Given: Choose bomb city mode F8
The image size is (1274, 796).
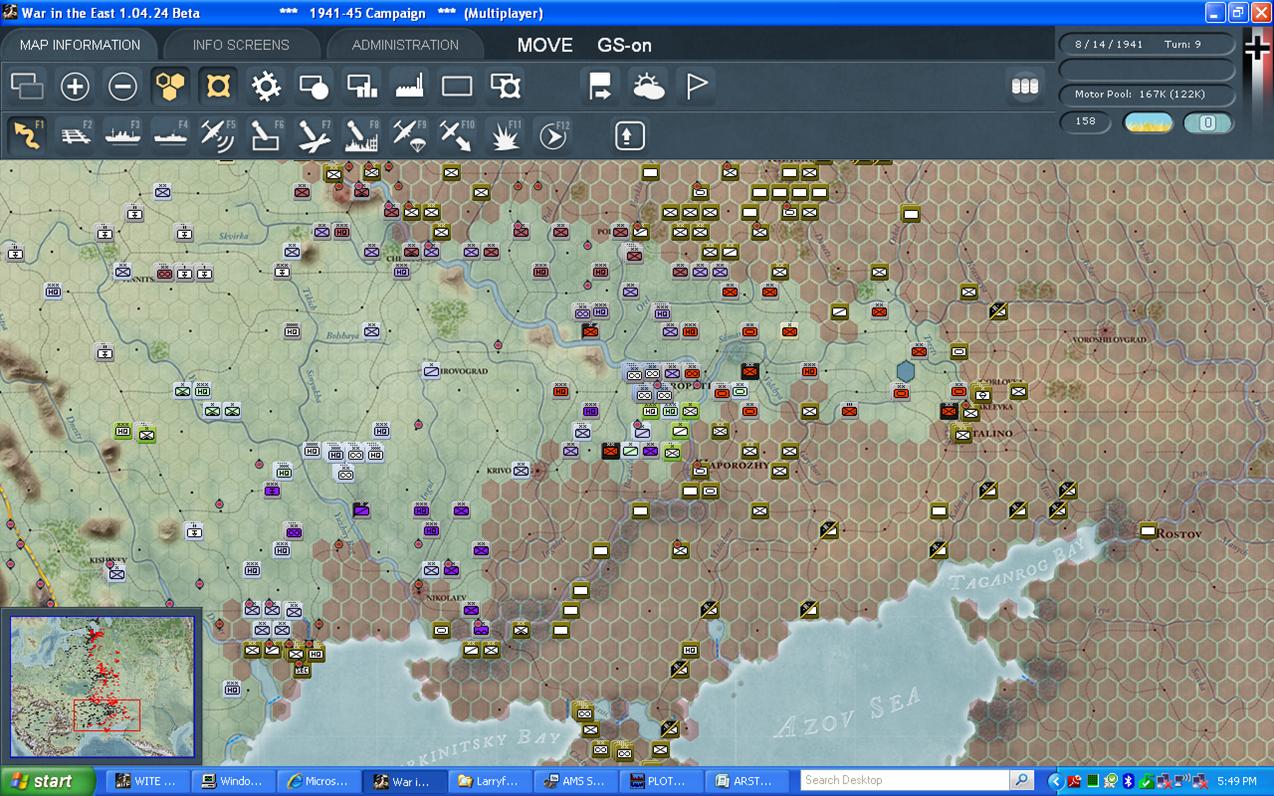Looking at the screenshot, I should click(361, 135).
